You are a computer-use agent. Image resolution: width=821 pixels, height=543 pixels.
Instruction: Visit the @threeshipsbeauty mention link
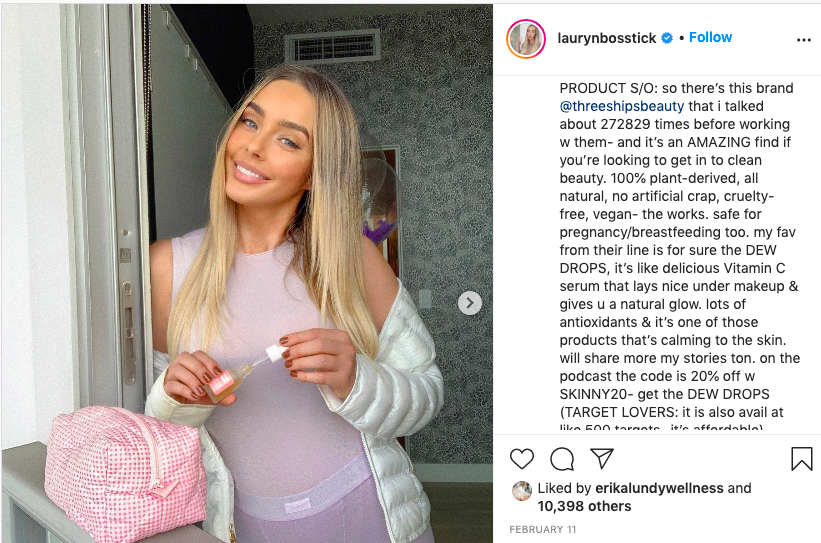point(622,106)
